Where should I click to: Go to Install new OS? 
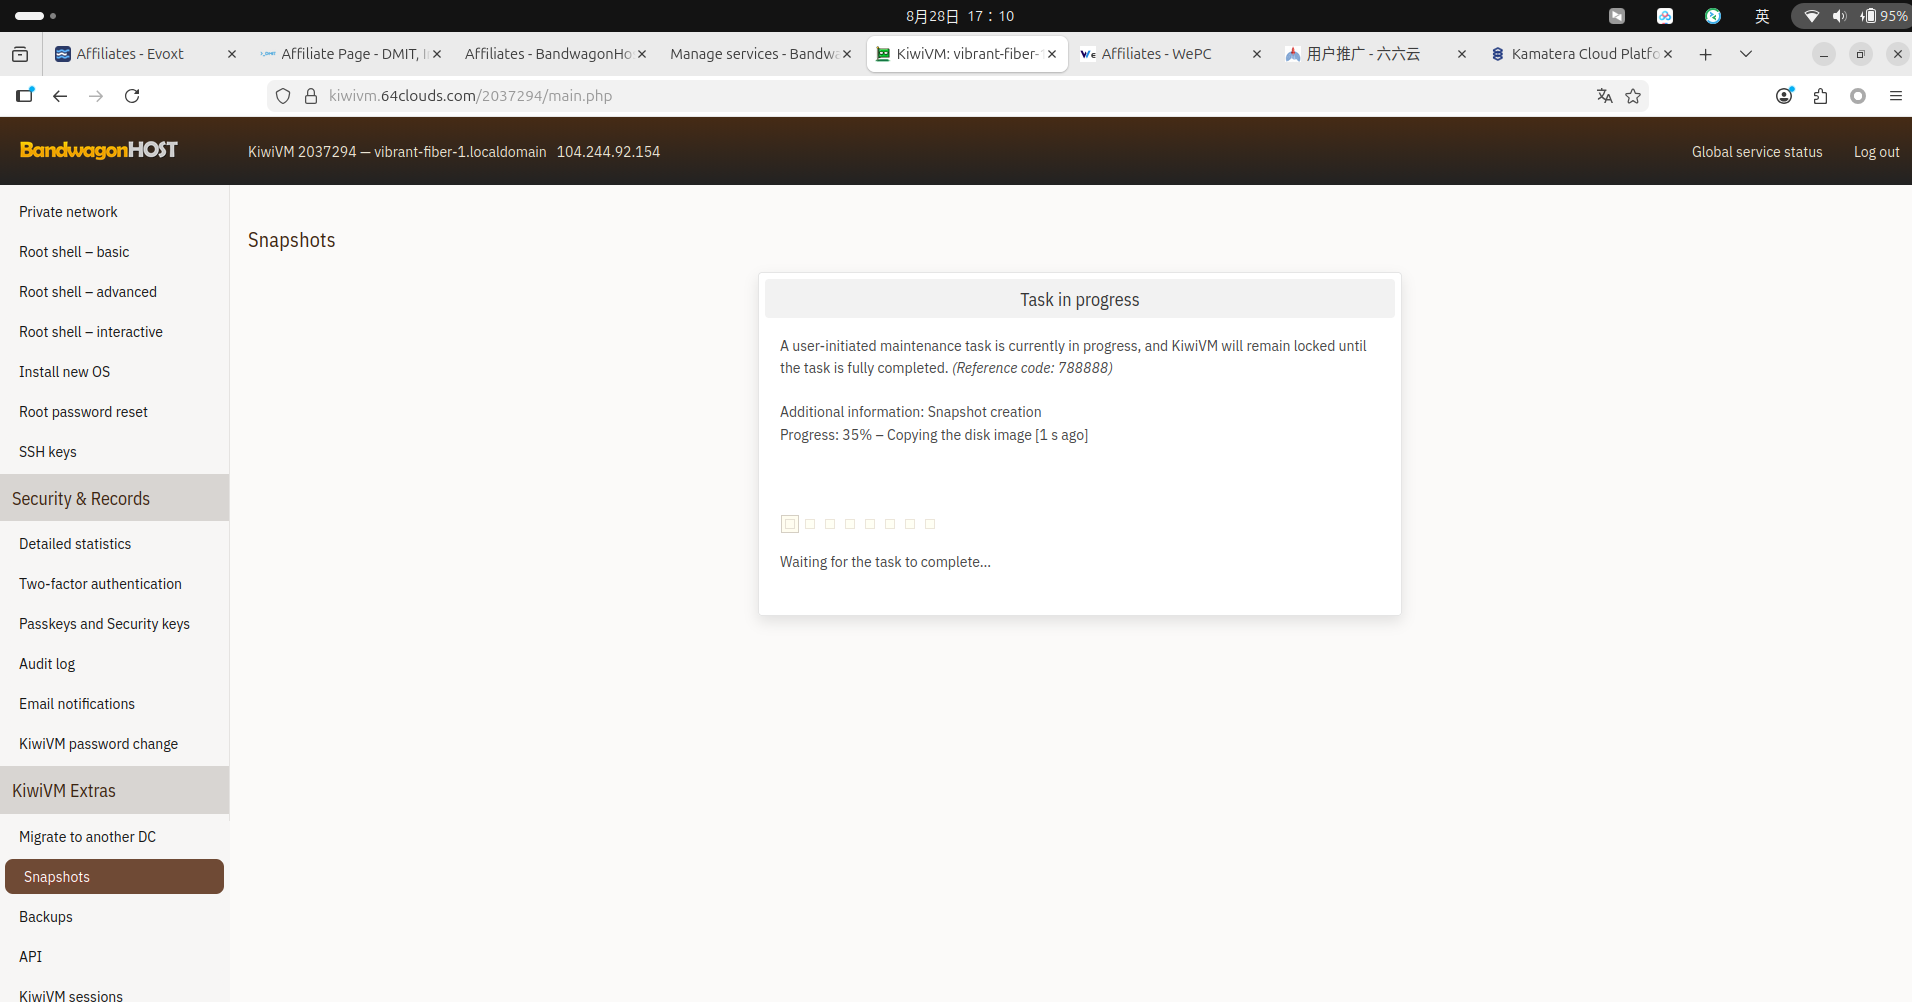tap(65, 372)
